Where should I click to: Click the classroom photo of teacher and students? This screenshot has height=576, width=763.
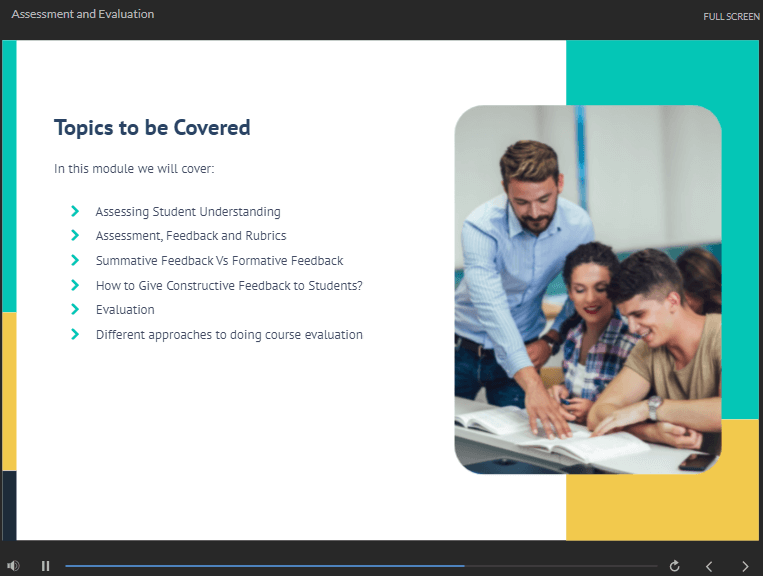(587, 290)
